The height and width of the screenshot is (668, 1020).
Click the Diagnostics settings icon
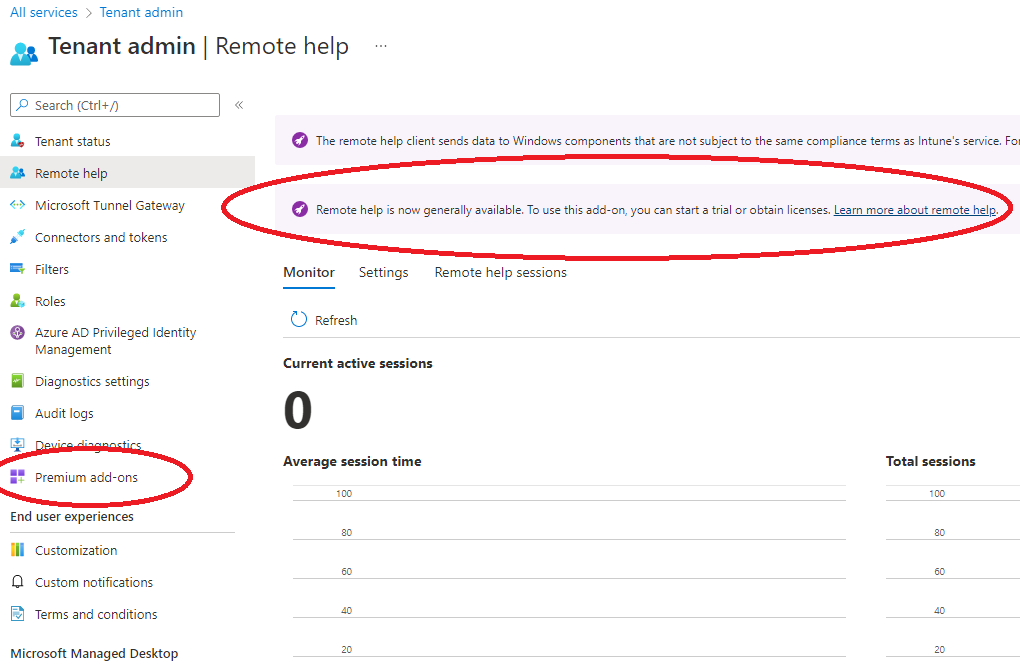coord(18,381)
